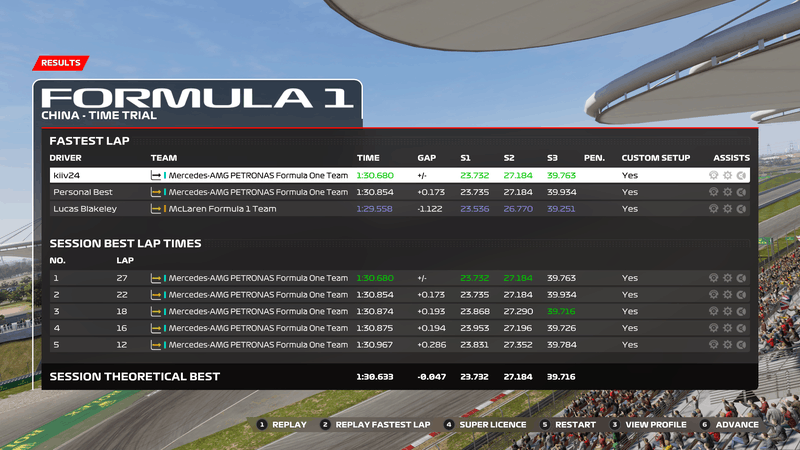Click gear assist icon in Lucas Blakeley row

pos(728,209)
